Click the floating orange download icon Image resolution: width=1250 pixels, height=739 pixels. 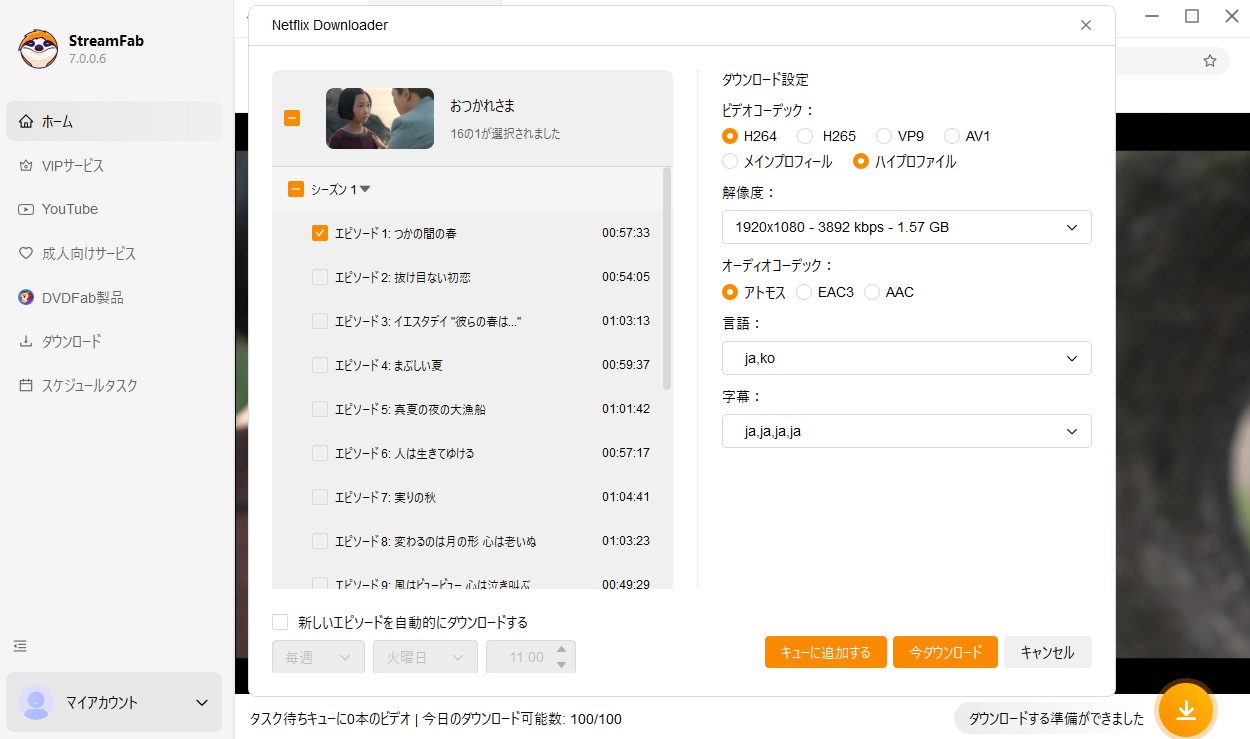pyautogui.click(x=1186, y=711)
